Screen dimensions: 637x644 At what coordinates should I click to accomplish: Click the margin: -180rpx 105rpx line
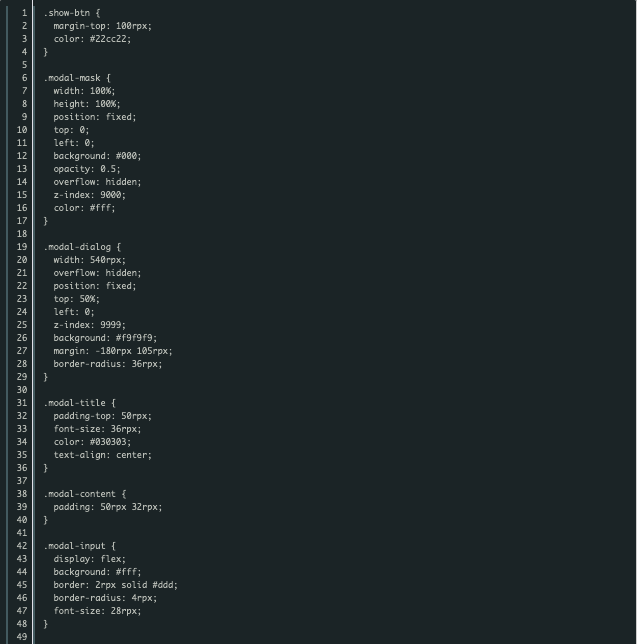pyautogui.click(x=113, y=350)
